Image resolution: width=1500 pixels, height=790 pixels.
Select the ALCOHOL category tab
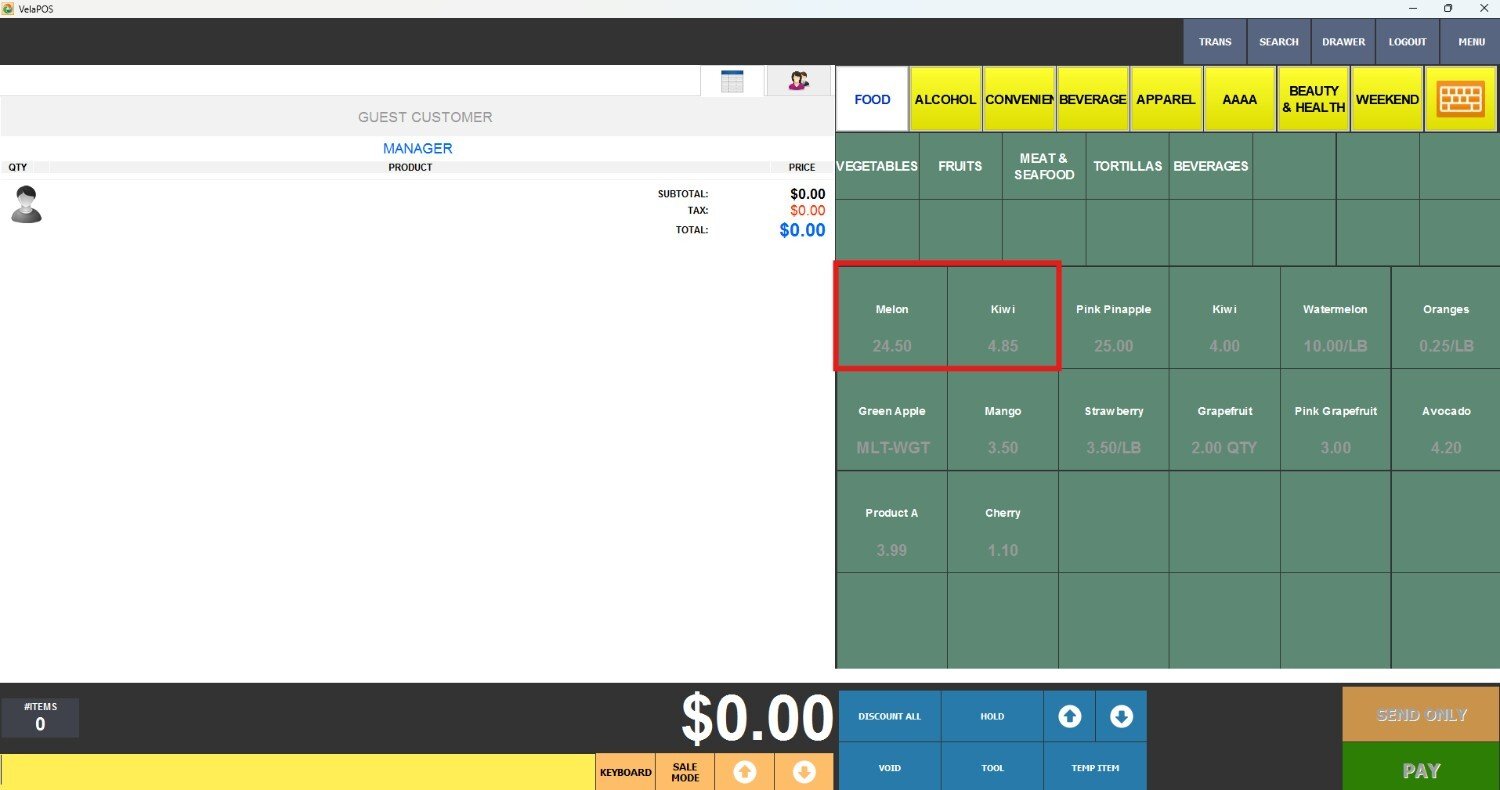point(945,99)
